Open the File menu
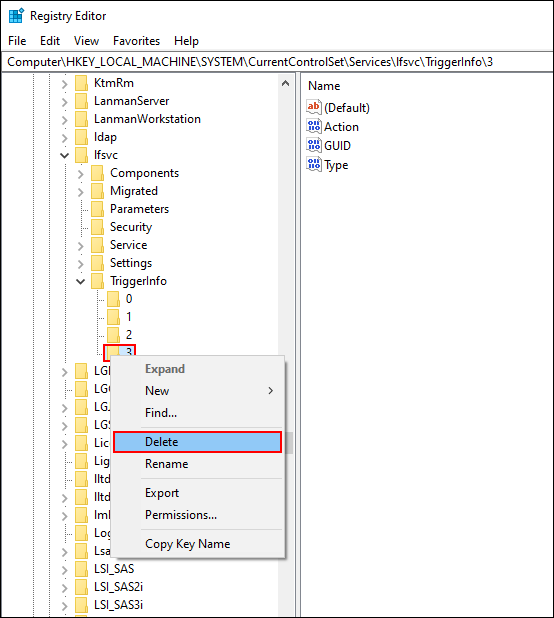 tap(17, 41)
